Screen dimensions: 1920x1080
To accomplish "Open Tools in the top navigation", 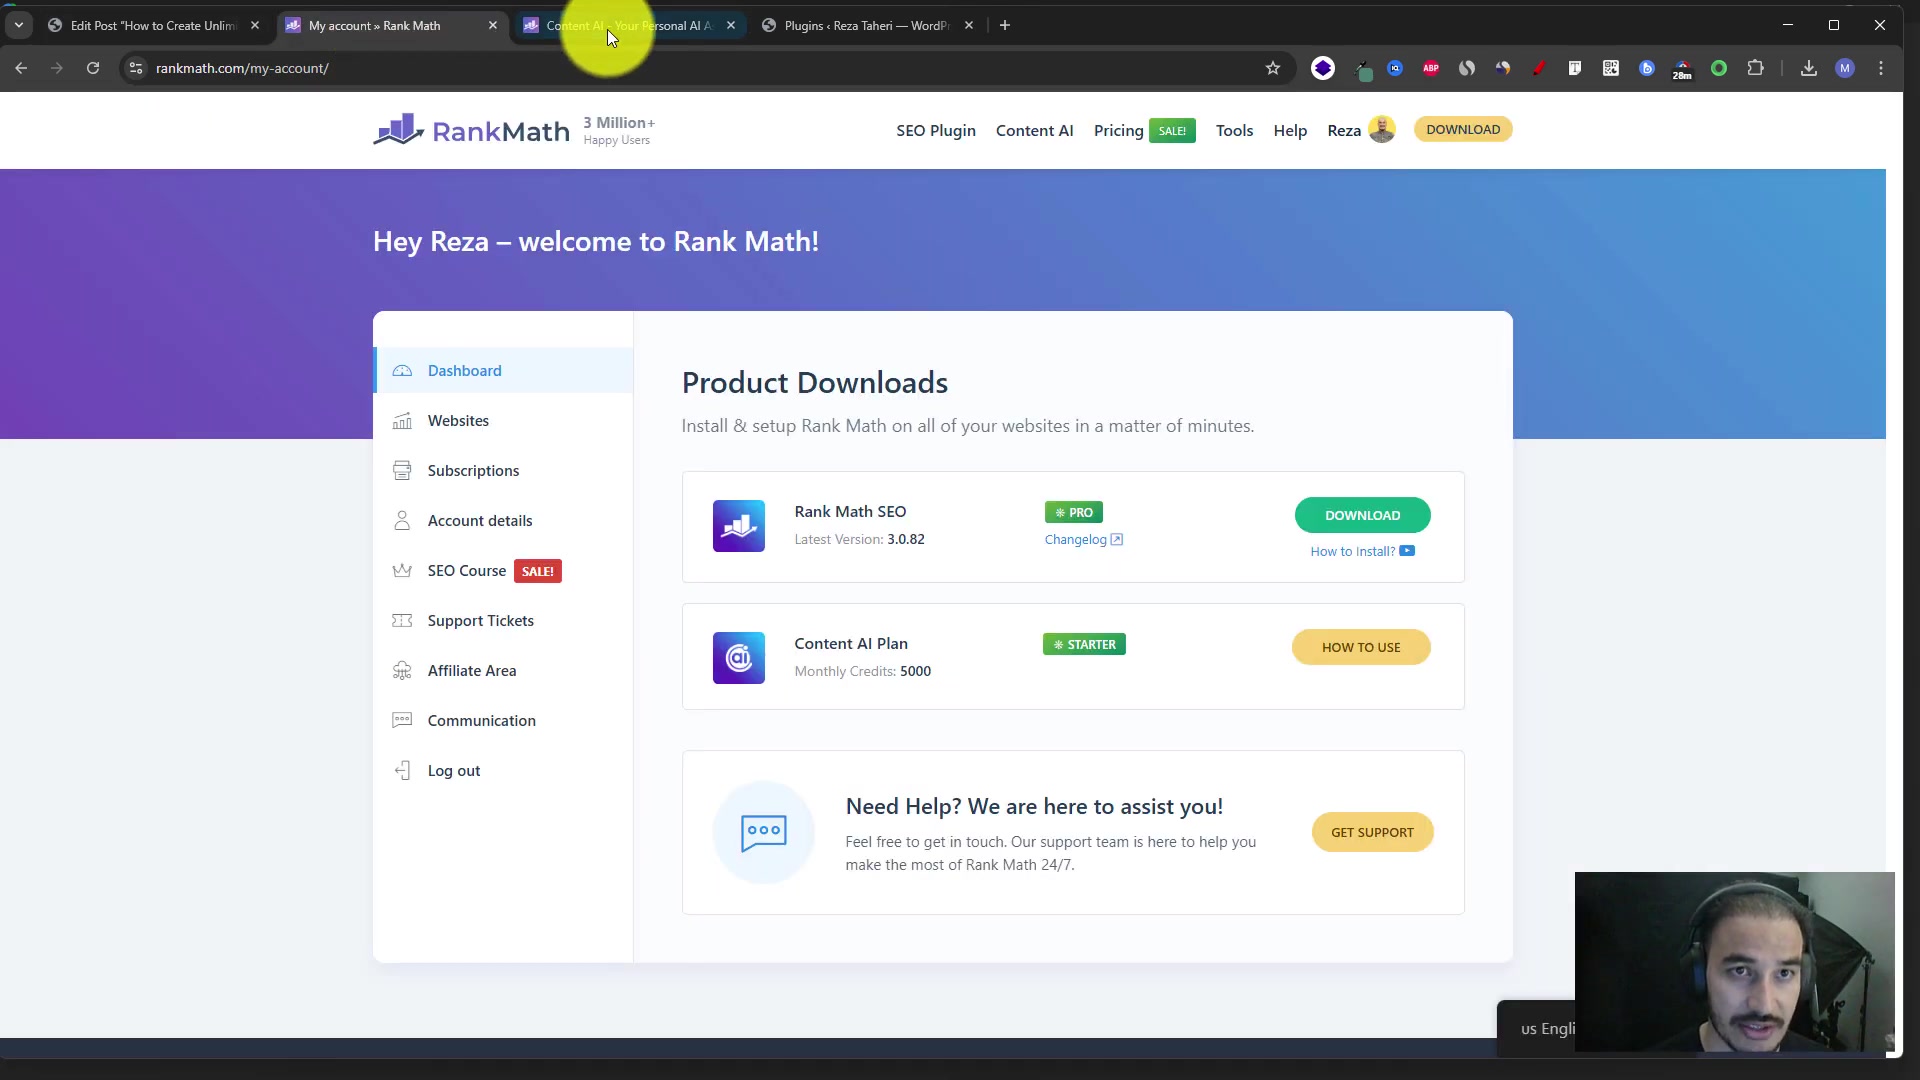I will 1234,130.
